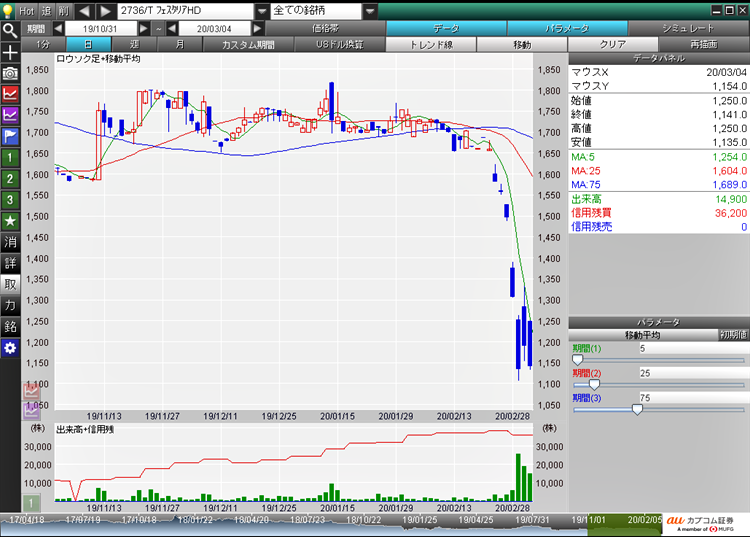Image resolution: width=750 pixels, height=537 pixels.
Task: Click the green number 2 preset button
Action: [10, 178]
